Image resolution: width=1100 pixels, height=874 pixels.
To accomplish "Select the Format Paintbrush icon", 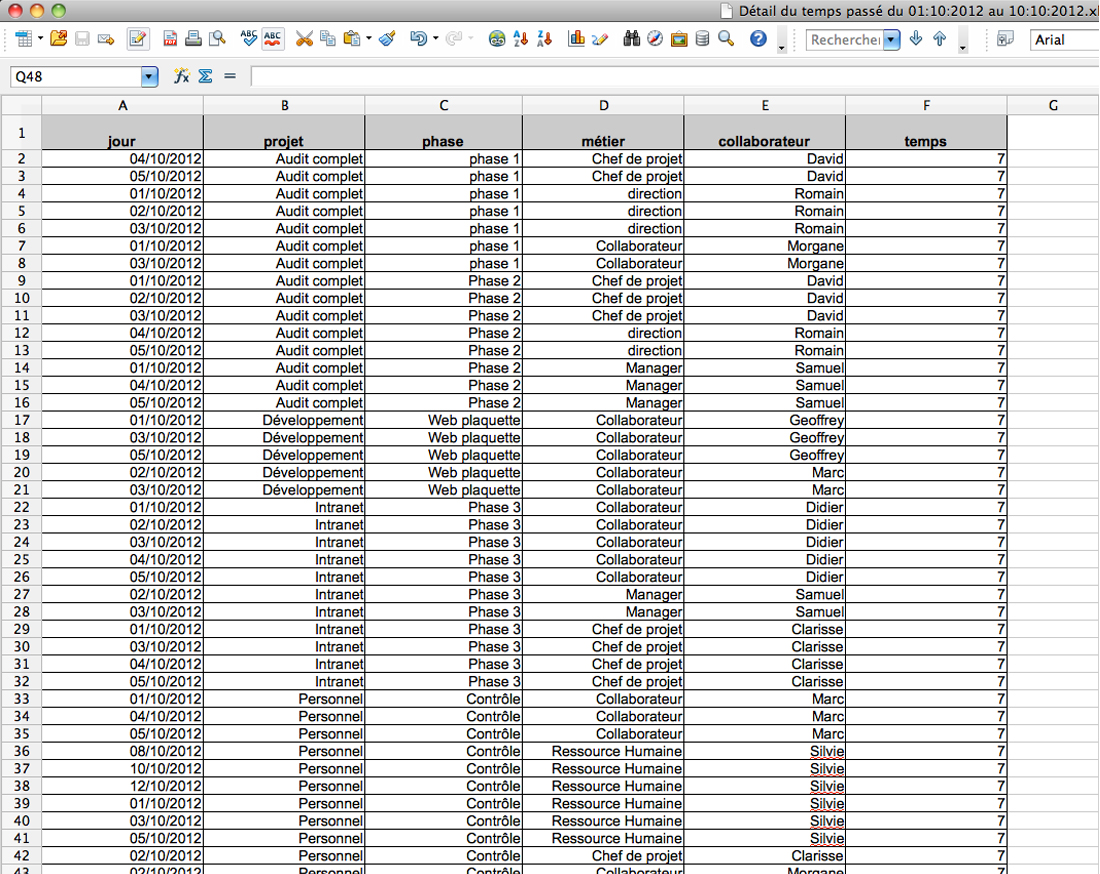I will [387, 39].
